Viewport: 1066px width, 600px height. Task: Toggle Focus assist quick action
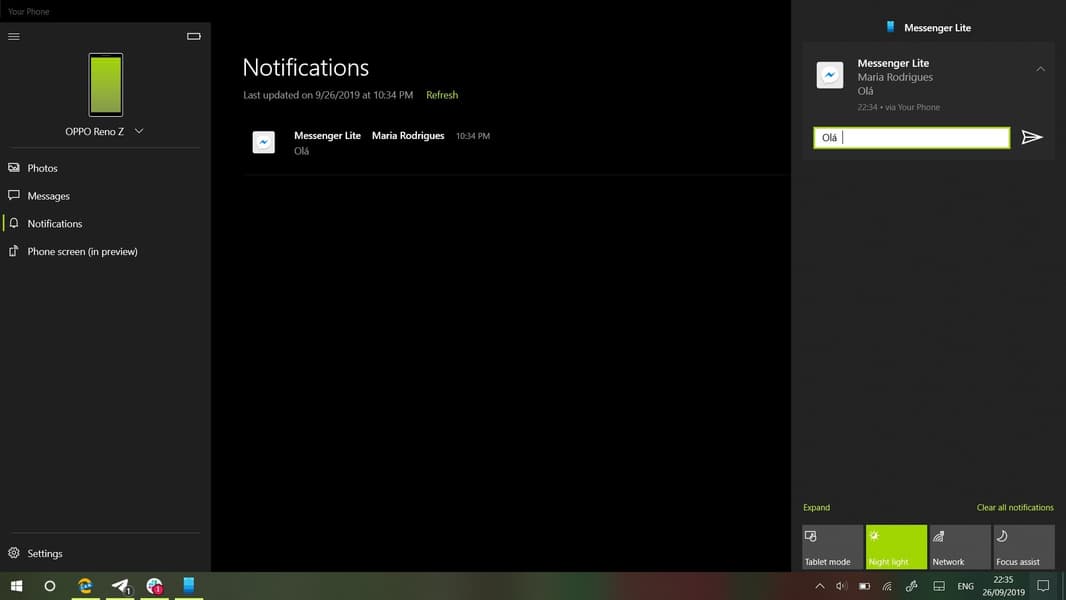(x=1024, y=546)
